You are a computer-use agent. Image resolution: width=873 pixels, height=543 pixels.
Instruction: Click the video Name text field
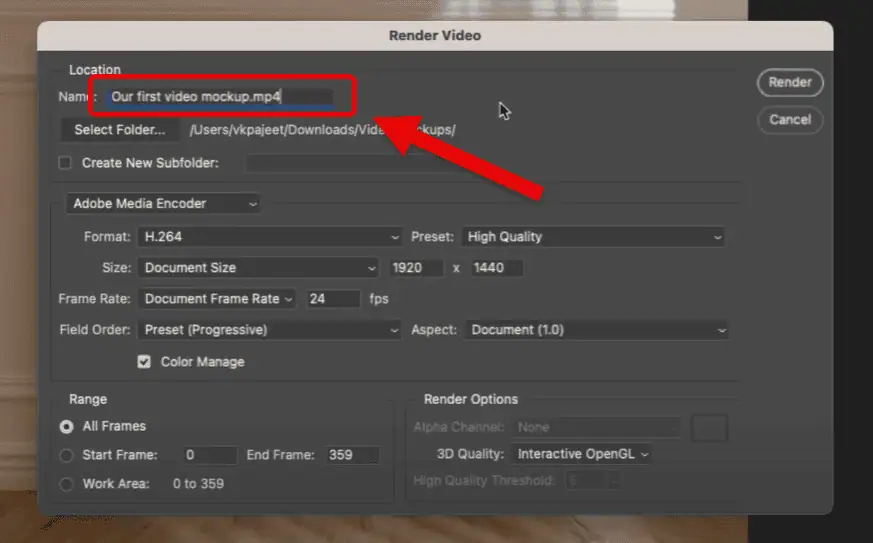(220, 97)
